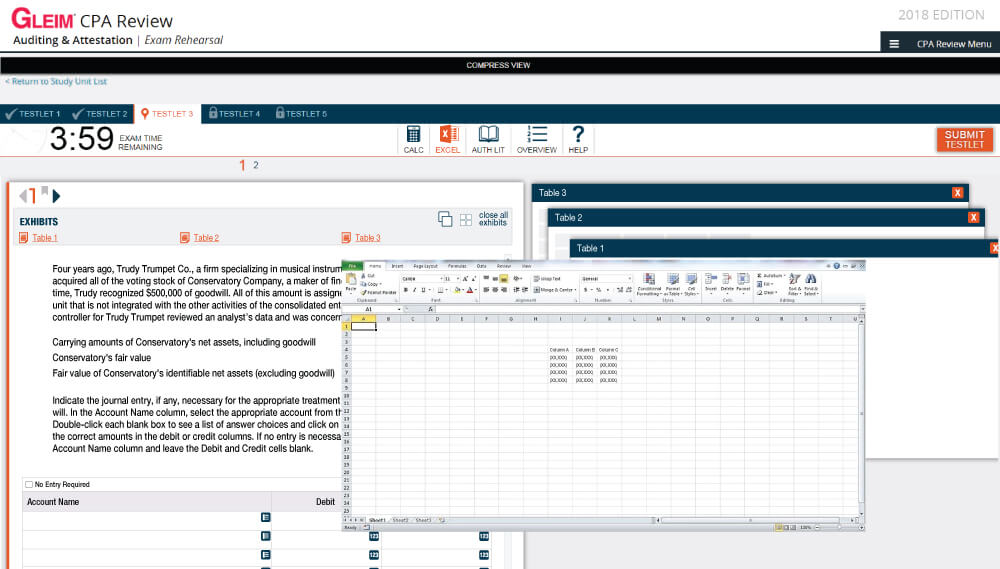Expand the AutoSum dropdown in Excel
The image size is (1000, 569).
pyautogui.click(x=784, y=276)
